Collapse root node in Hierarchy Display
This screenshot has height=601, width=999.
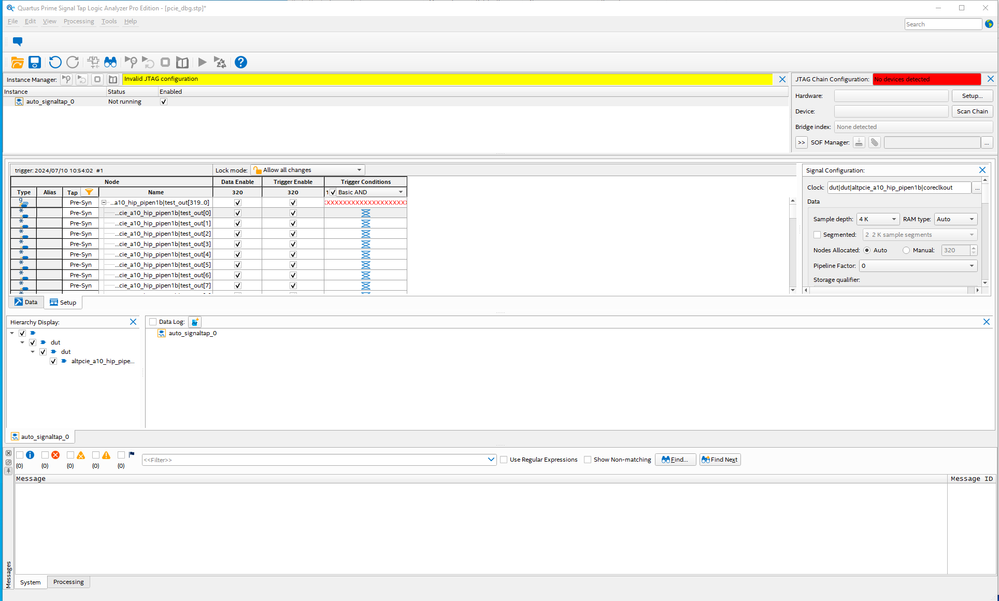coord(12,333)
